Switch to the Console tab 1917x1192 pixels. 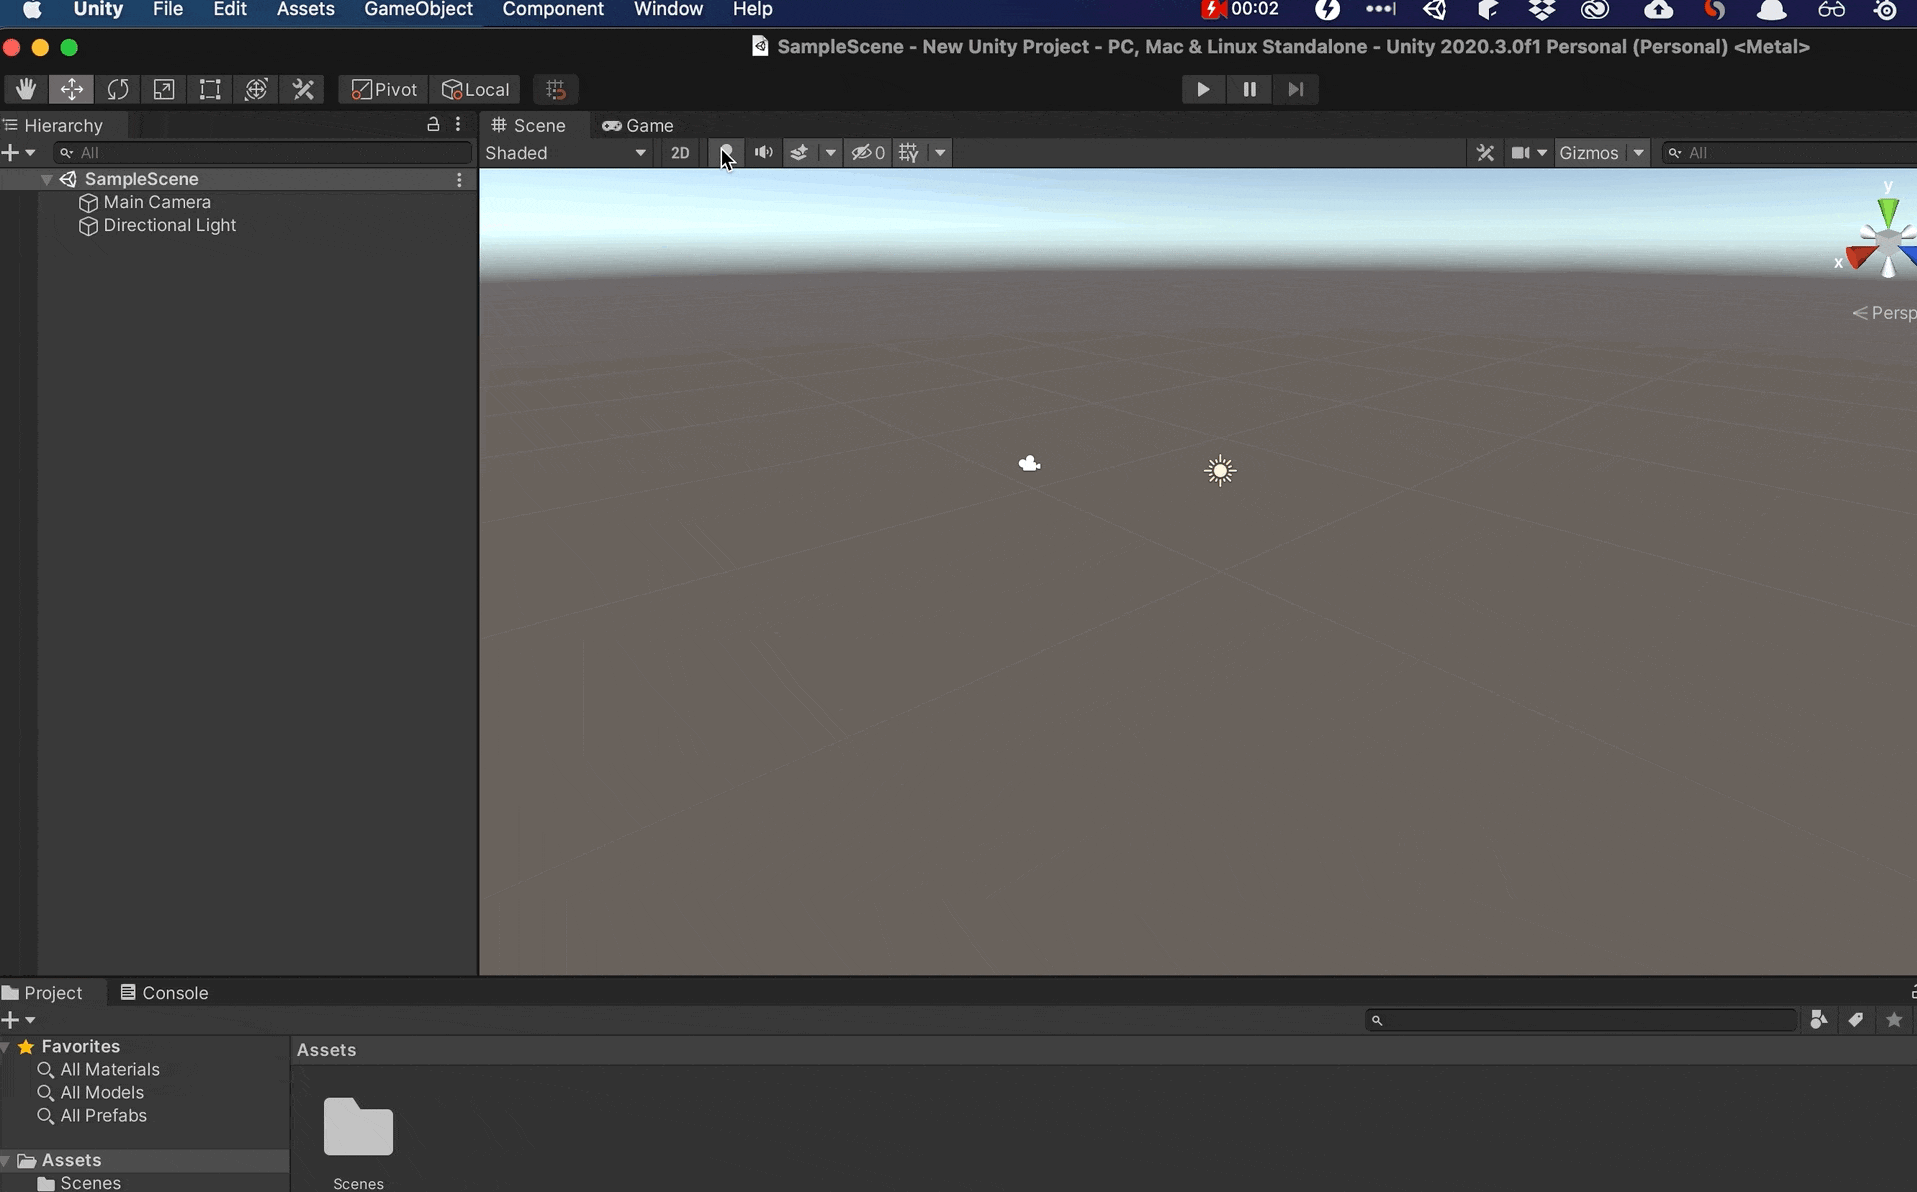coord(165,993)
